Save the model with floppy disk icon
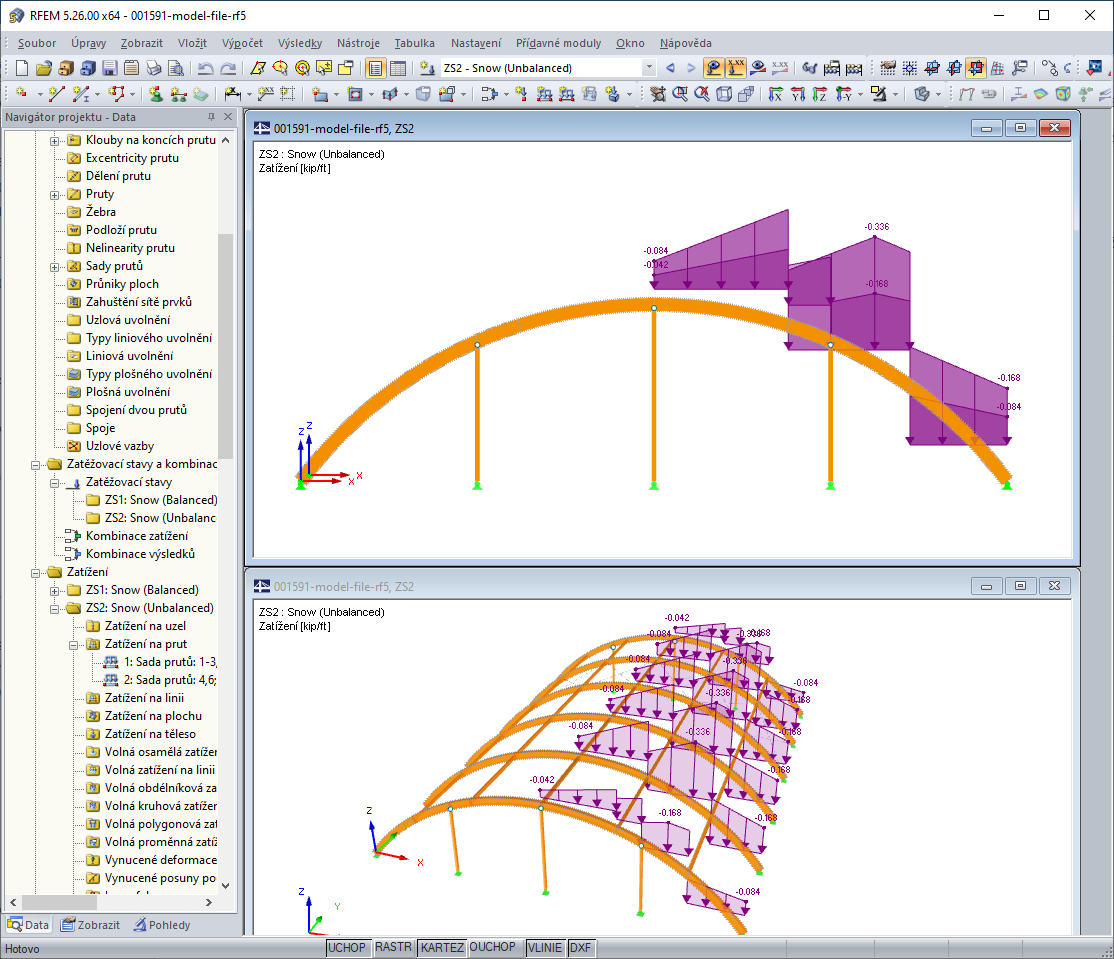Image resolution: width=1114 pixels, height=959 pixels. pos(109,68)
